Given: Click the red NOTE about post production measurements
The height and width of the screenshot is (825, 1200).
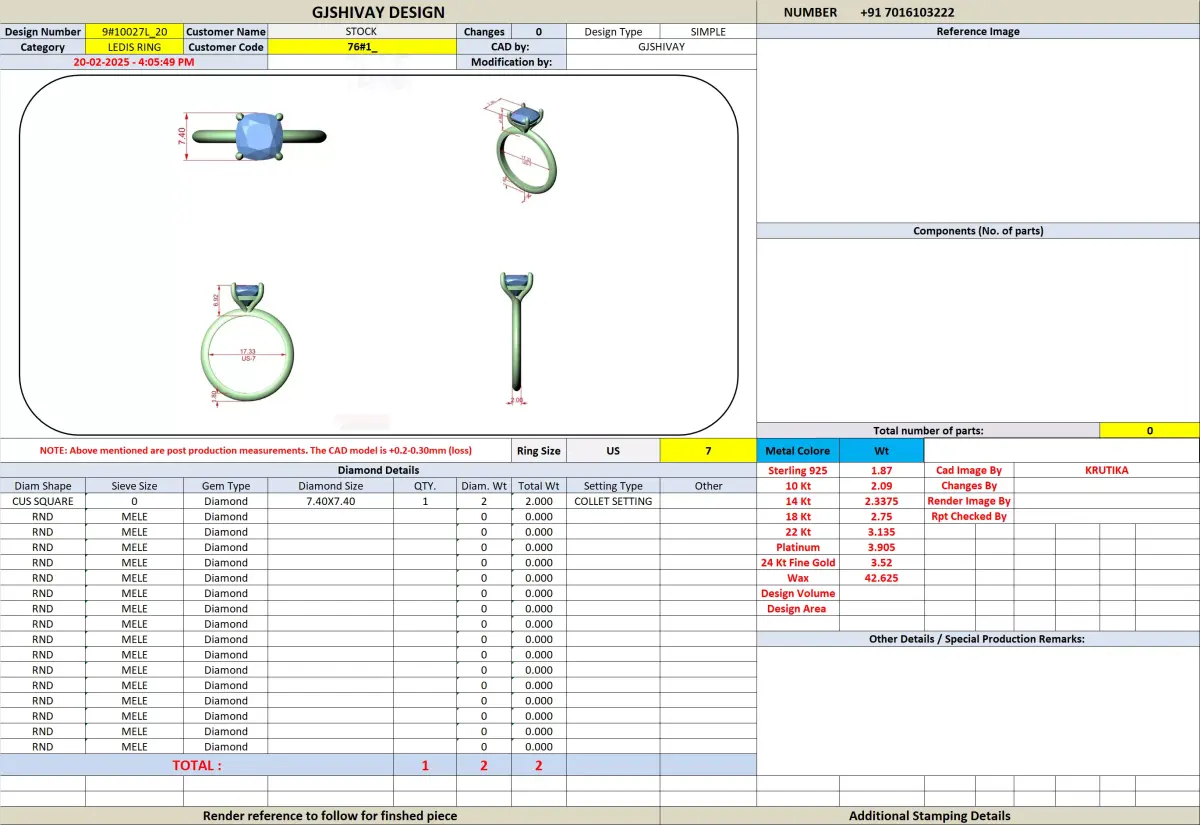Looking at the screenshot, I should point(256,451).
